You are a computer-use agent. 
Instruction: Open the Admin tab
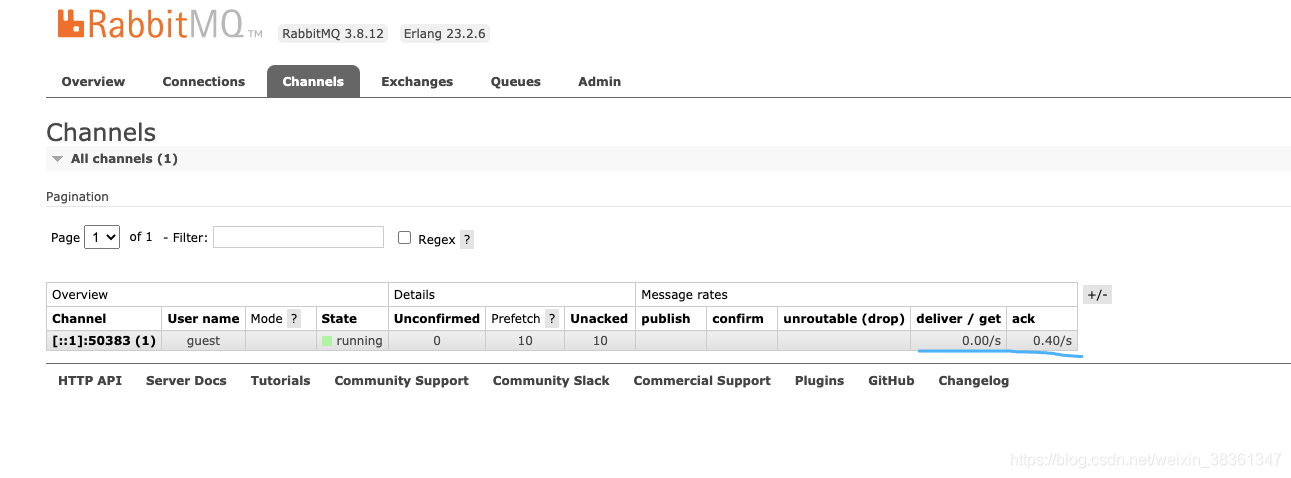tap(599, 82)
